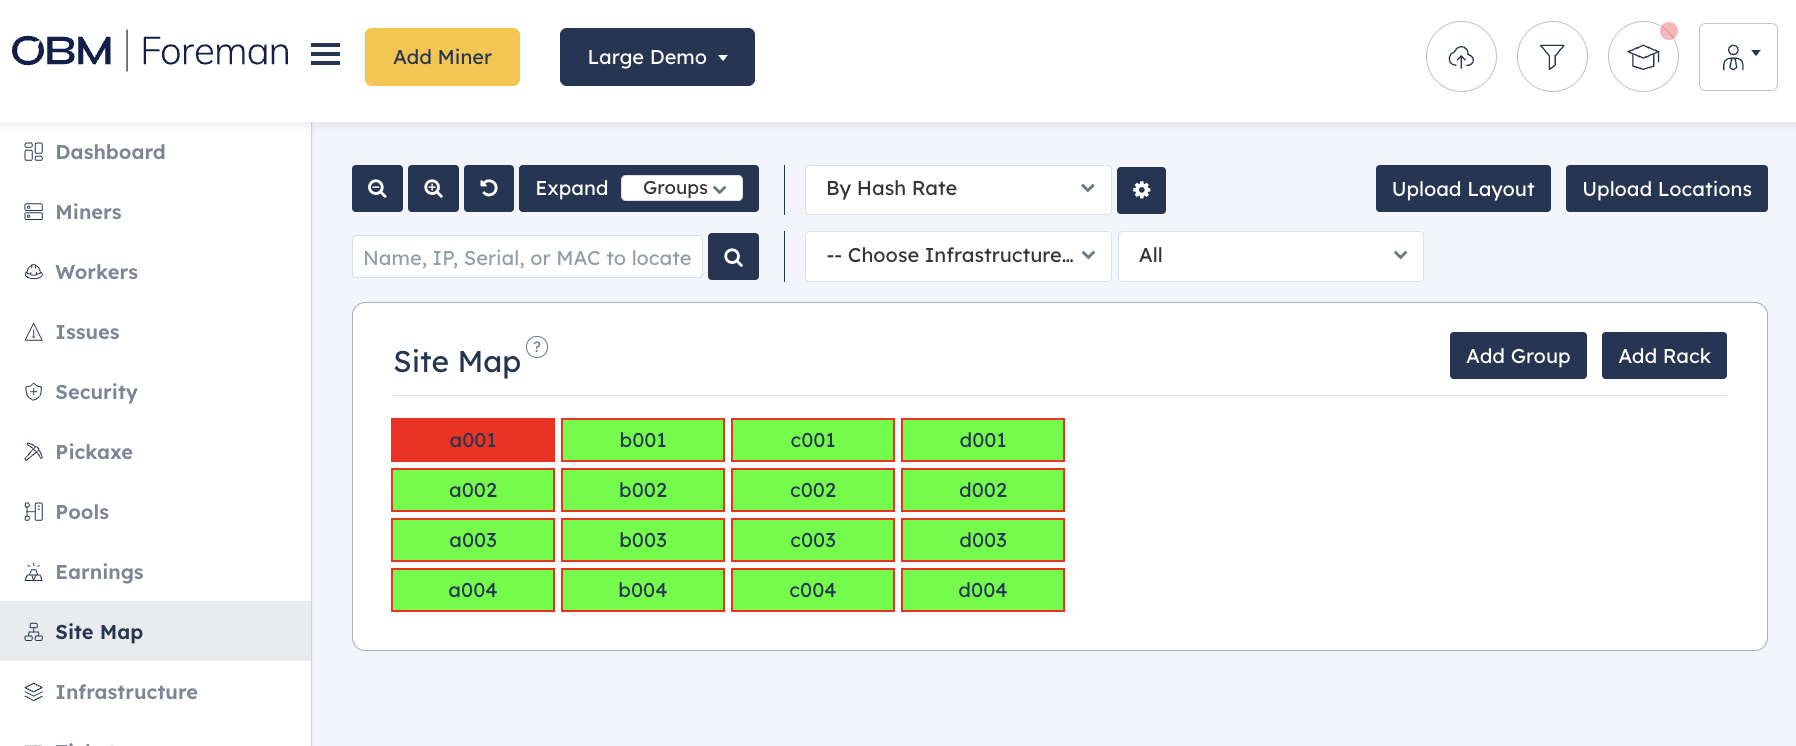Select the b001 rack tile
Viewport: 1796px width, 746px height.
(x=643, y=440)
